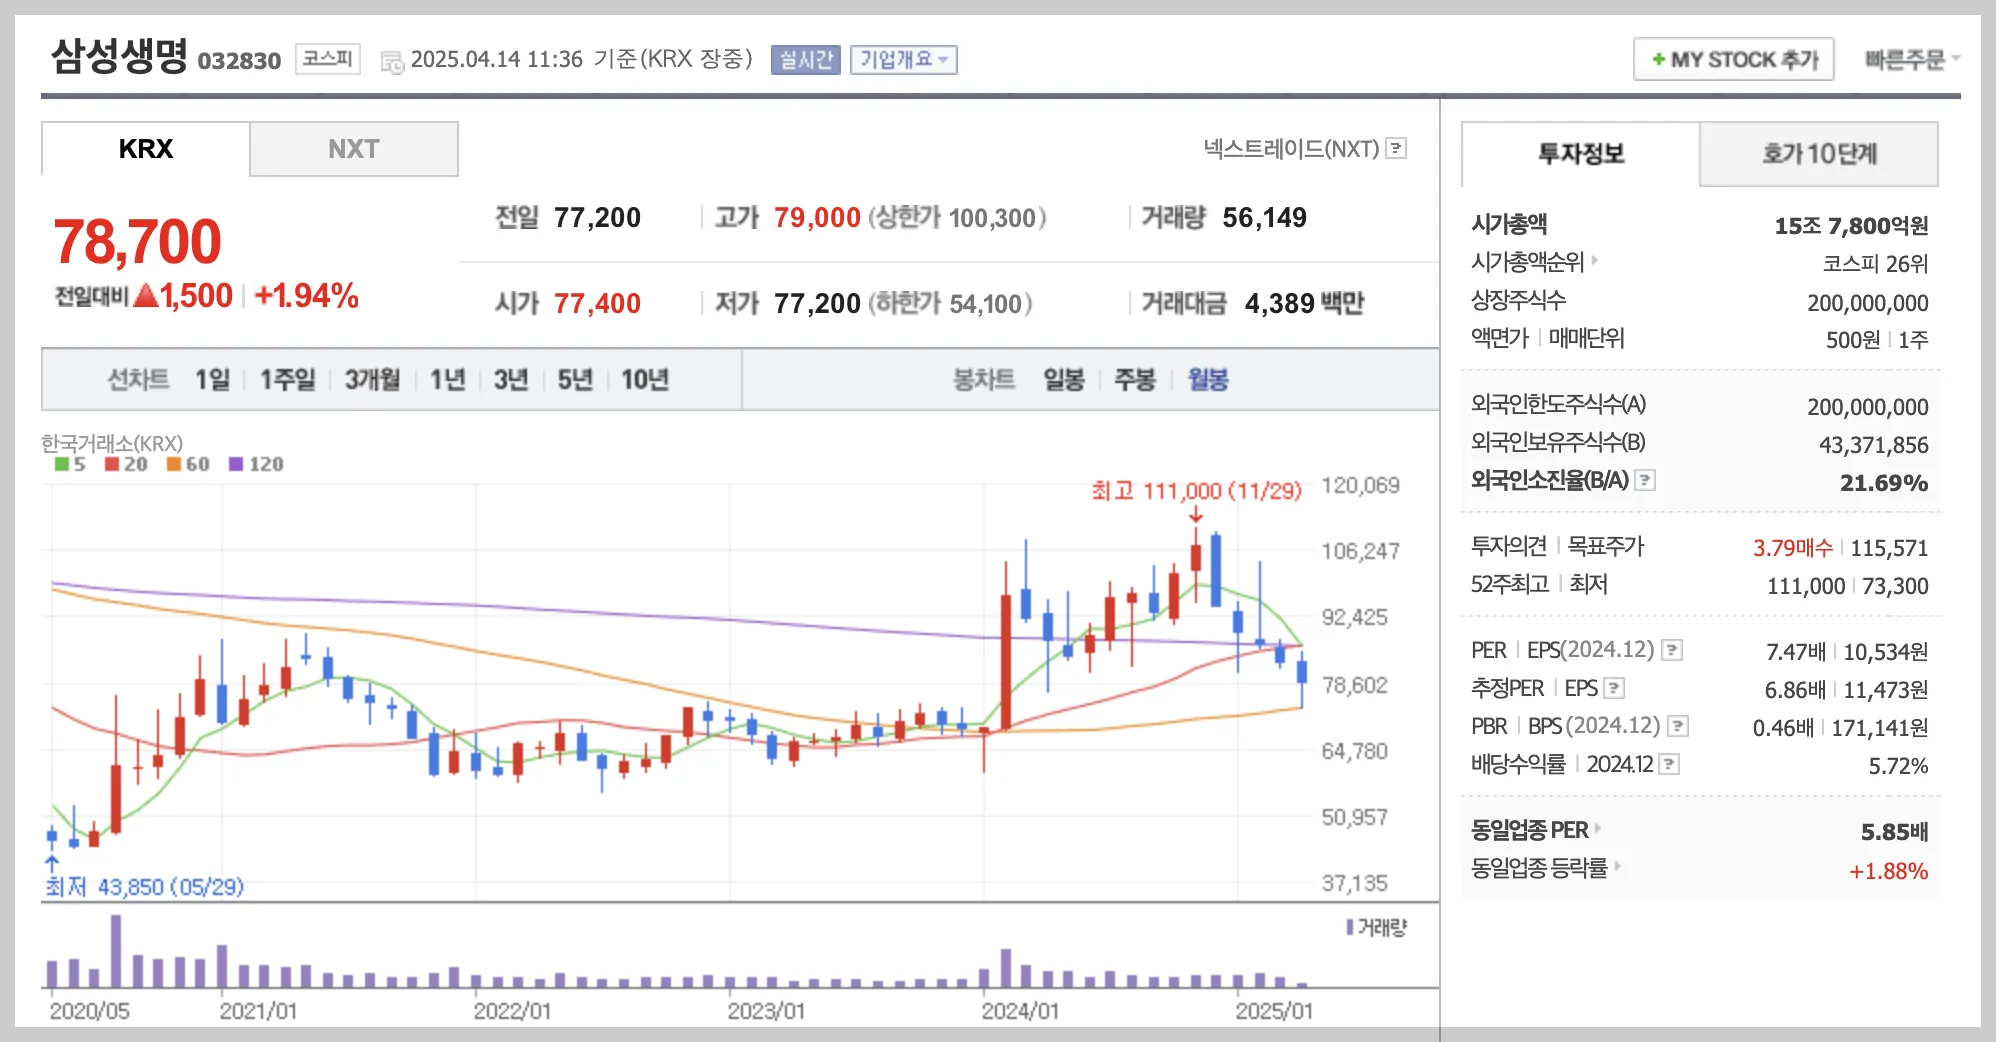Click plus icon in MY STOCK 추가
The image size is (1996, 1042).
coord(1658,60)
